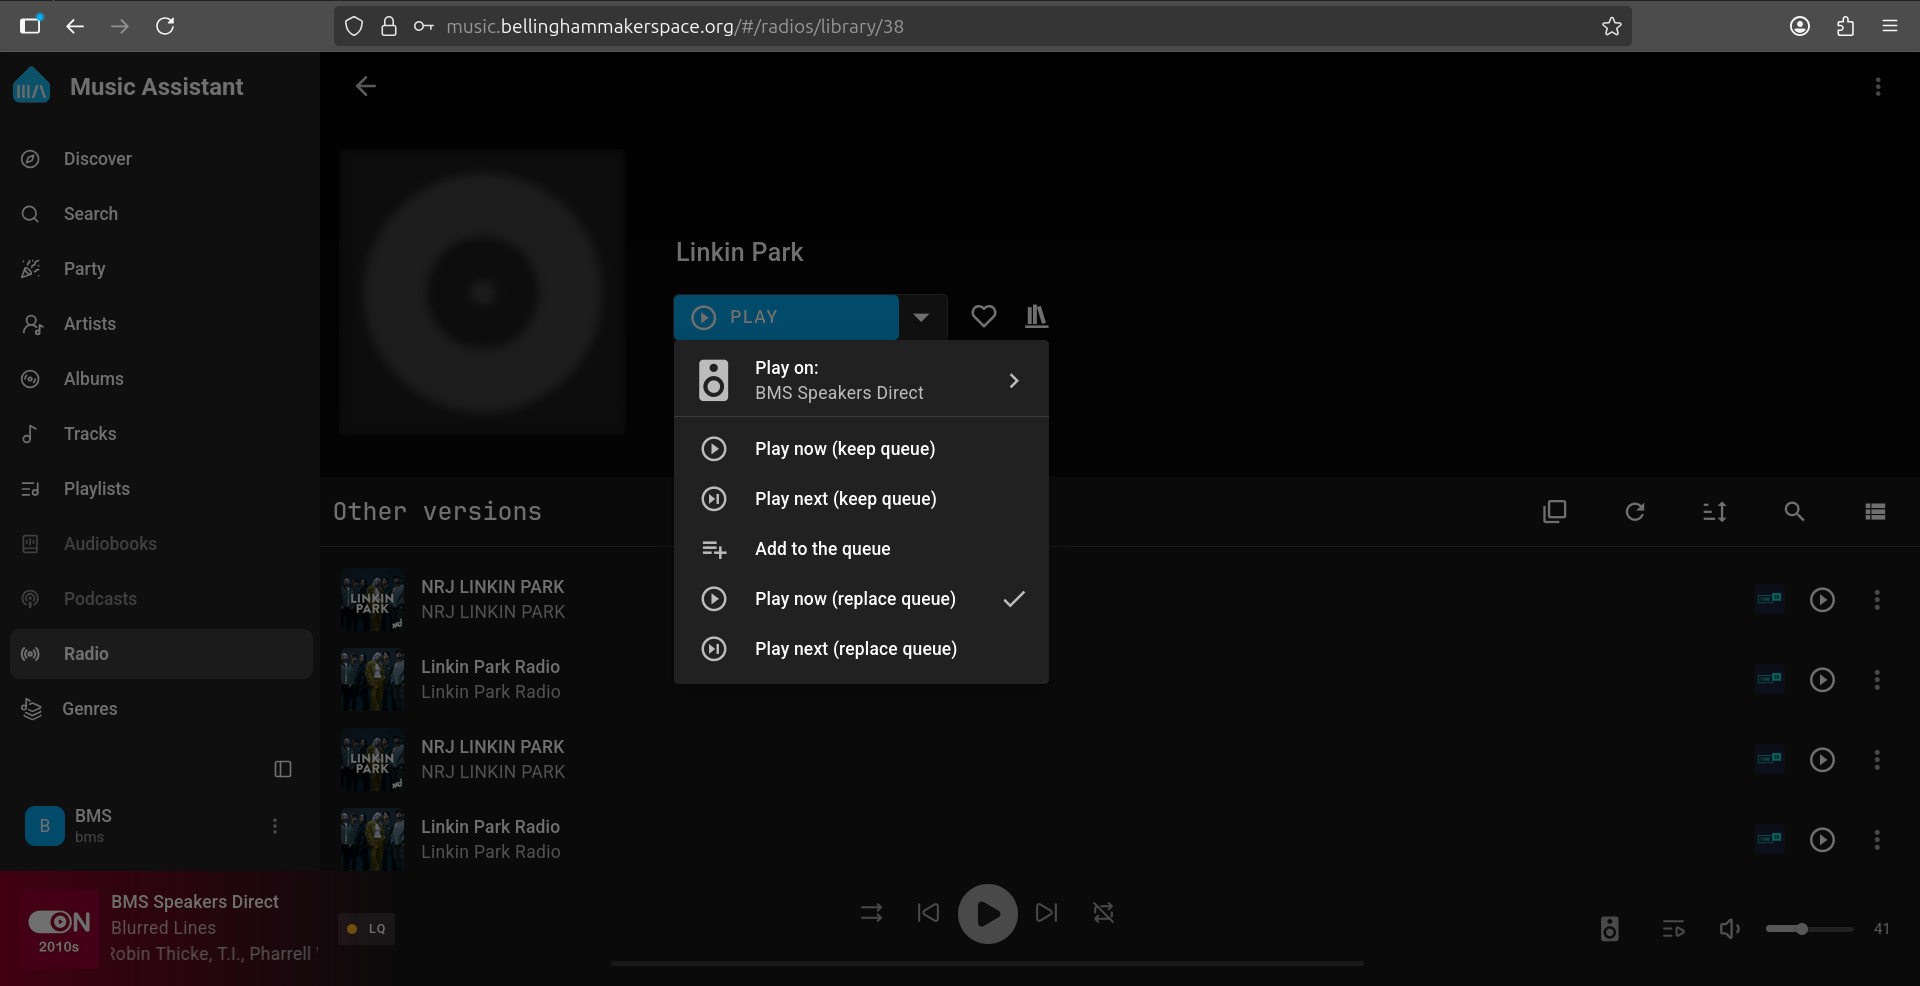Open the Playlists section

click(161, 489)
